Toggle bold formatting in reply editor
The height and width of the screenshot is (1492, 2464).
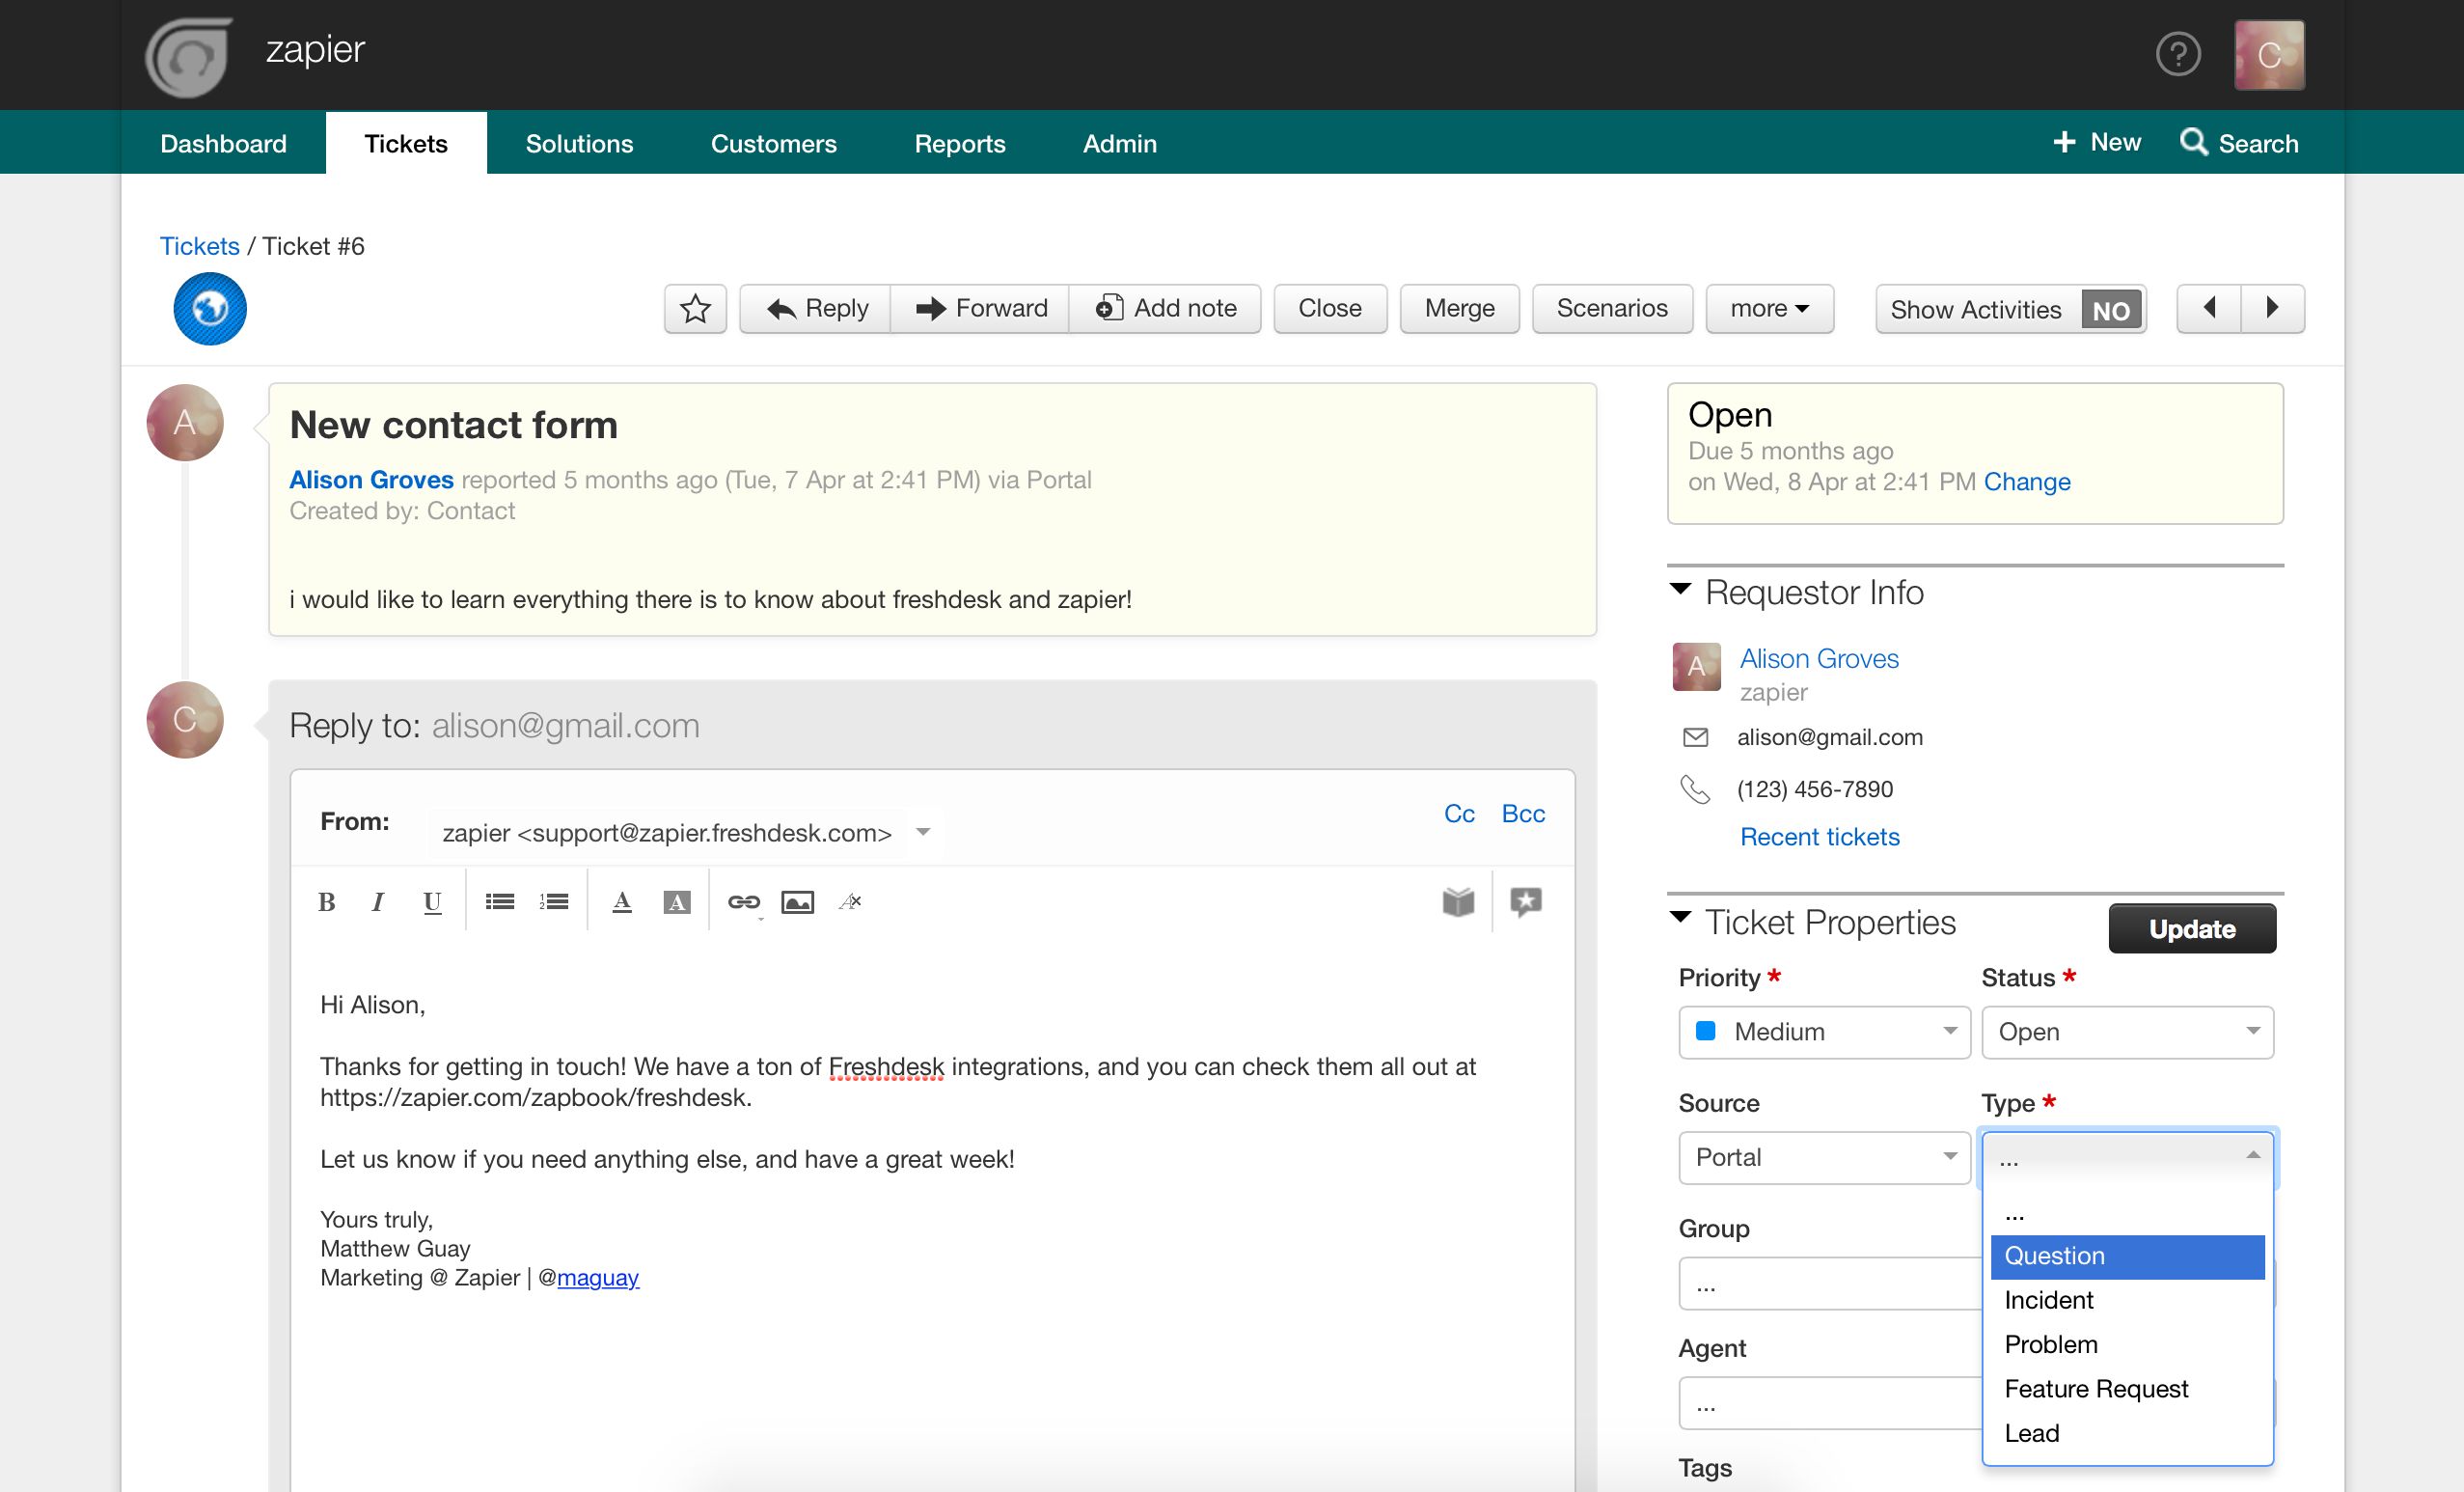click(326, 902)
